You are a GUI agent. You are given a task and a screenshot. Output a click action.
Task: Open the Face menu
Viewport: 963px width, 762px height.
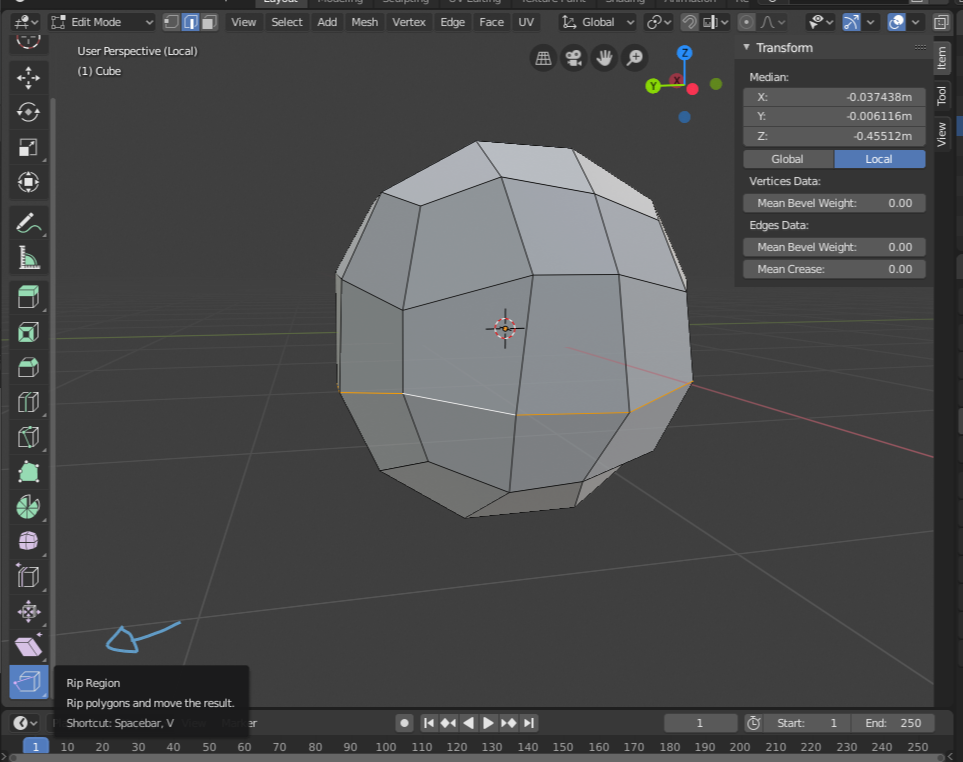491,23
